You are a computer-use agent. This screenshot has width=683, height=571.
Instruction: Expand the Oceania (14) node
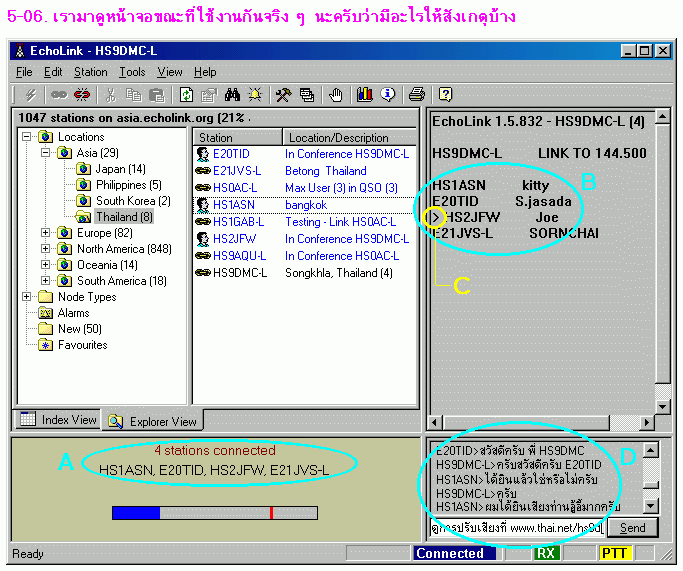[45, 264]
